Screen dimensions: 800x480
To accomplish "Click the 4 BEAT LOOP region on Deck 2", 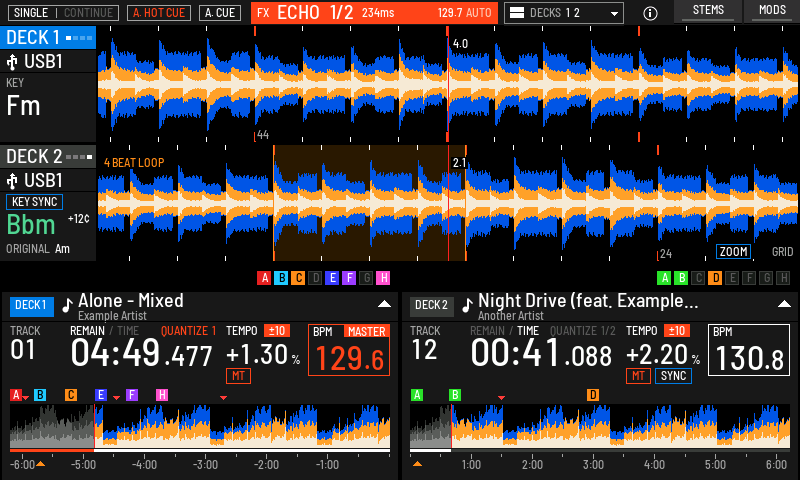I will coord(369,203).
